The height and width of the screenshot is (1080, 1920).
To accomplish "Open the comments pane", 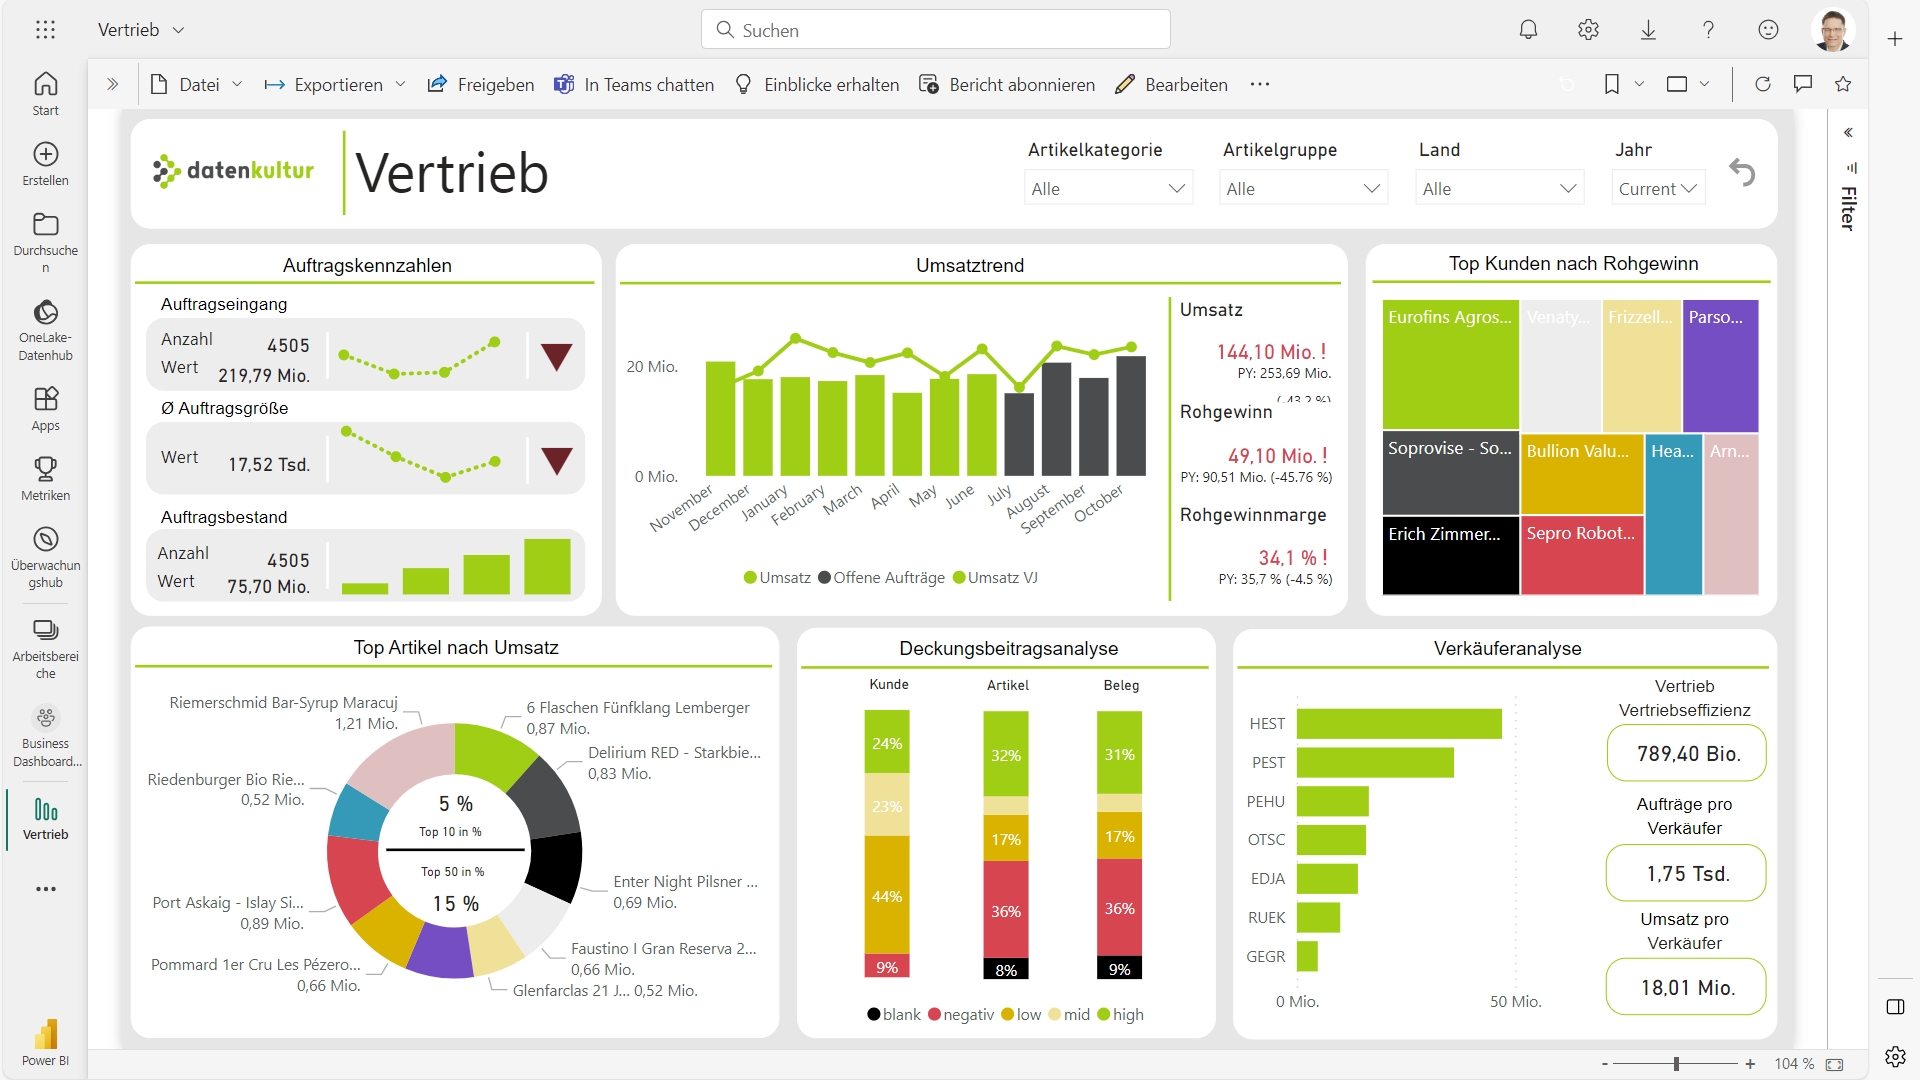I will [1803, 84].
